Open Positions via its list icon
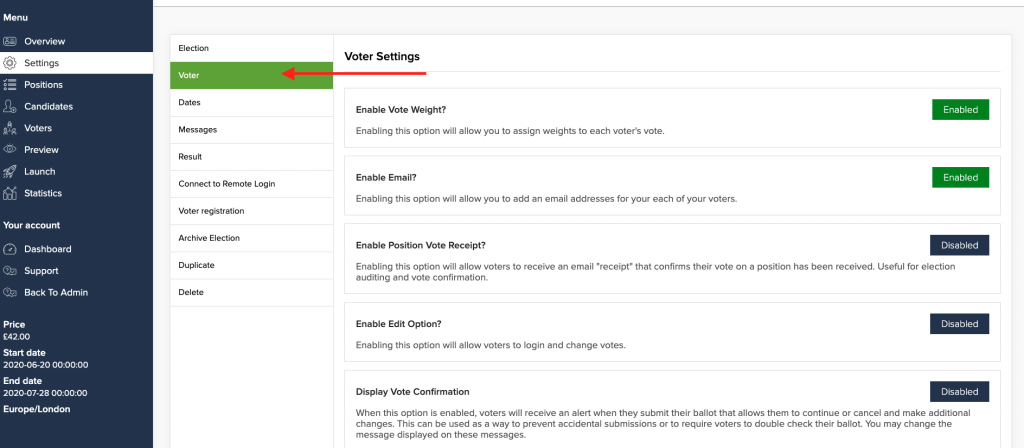This screenshot has width=1024, height=448. (10, 85)
